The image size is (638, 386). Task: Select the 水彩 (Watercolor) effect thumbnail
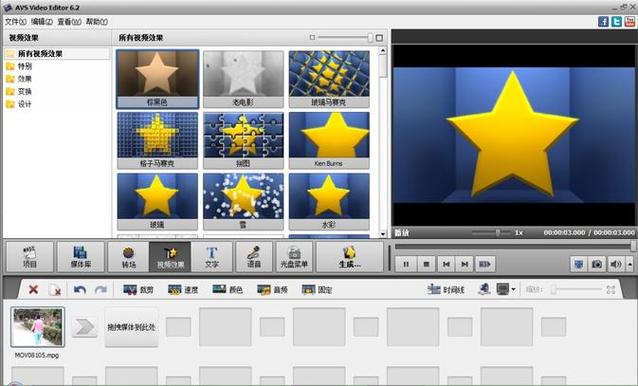(329, 201)
